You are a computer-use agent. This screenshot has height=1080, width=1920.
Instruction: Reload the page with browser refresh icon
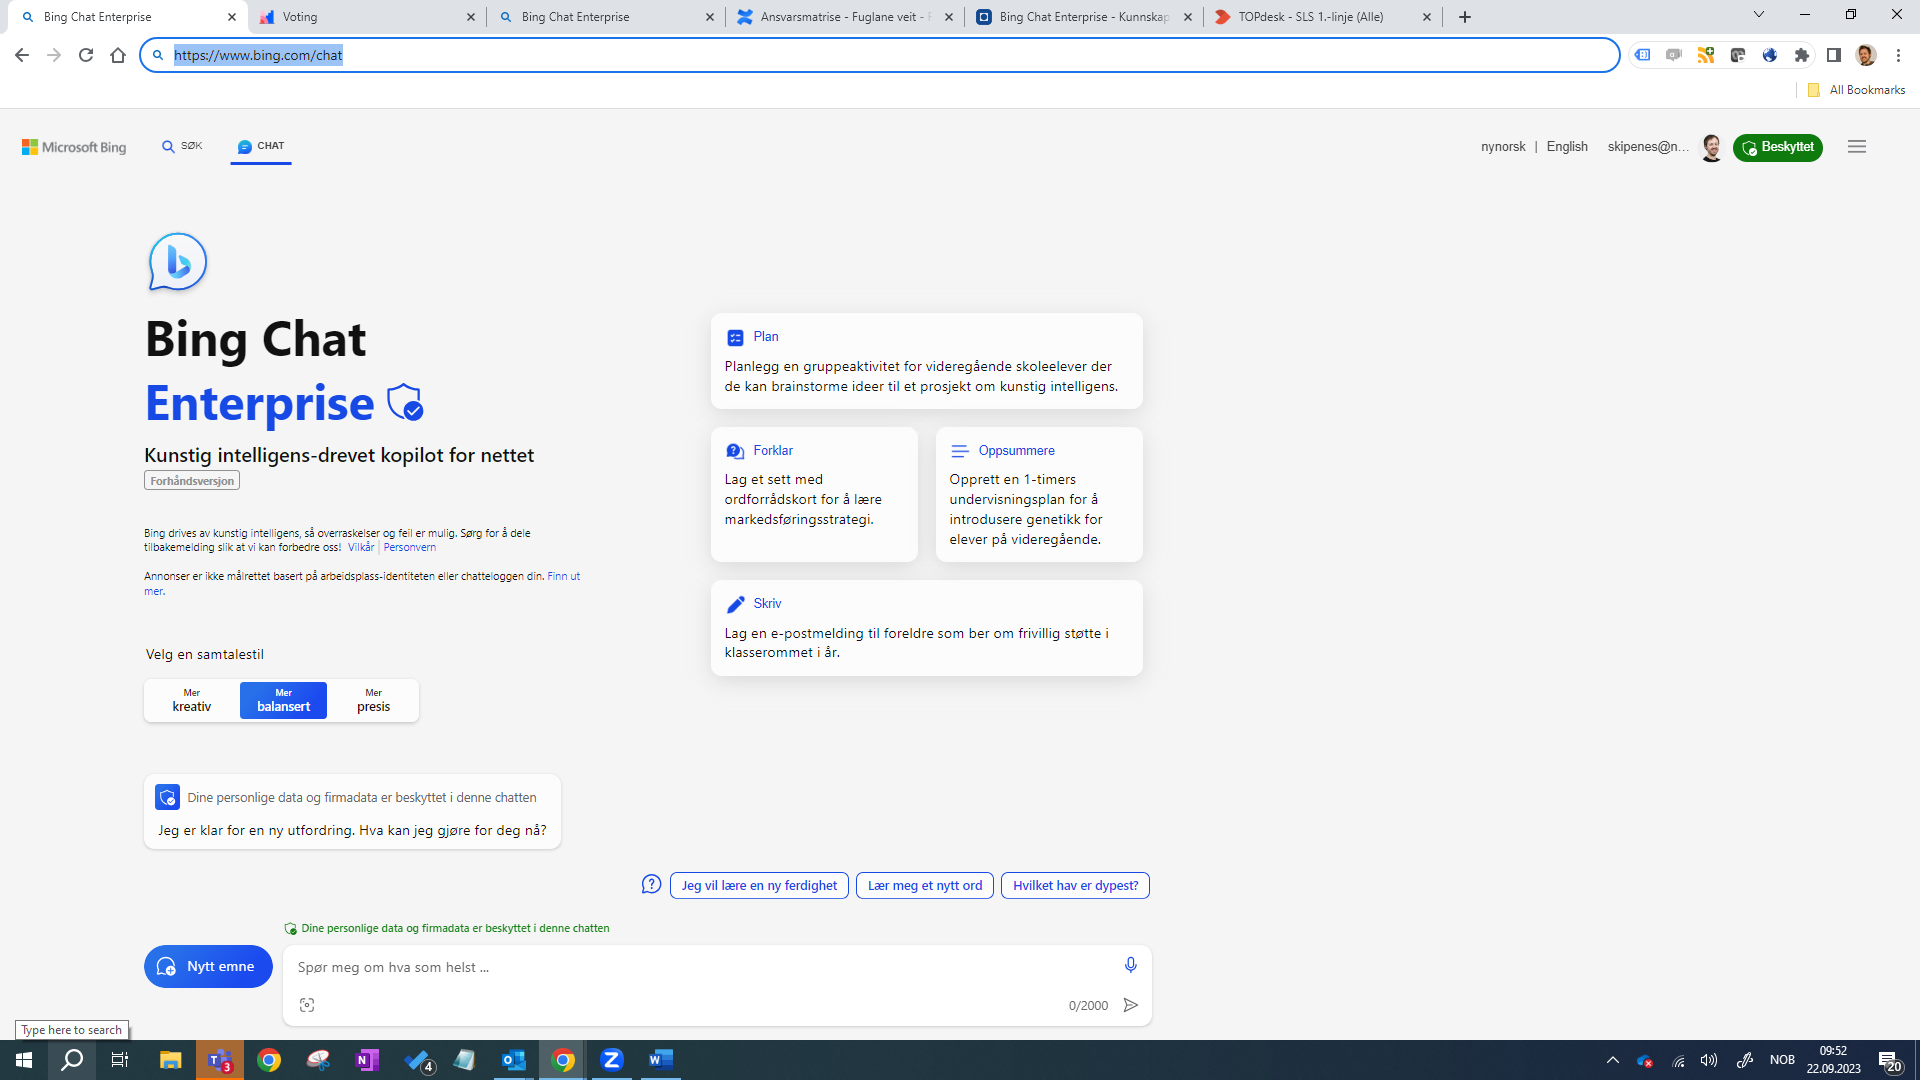pyautogui.click(x=86, y=55)
